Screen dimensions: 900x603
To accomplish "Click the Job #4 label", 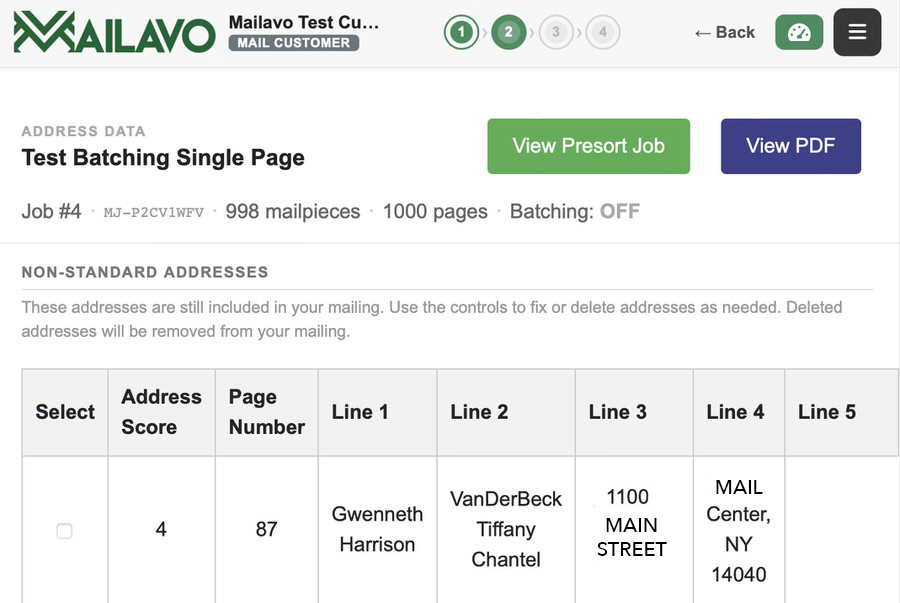I will click(x=52, y=212).
